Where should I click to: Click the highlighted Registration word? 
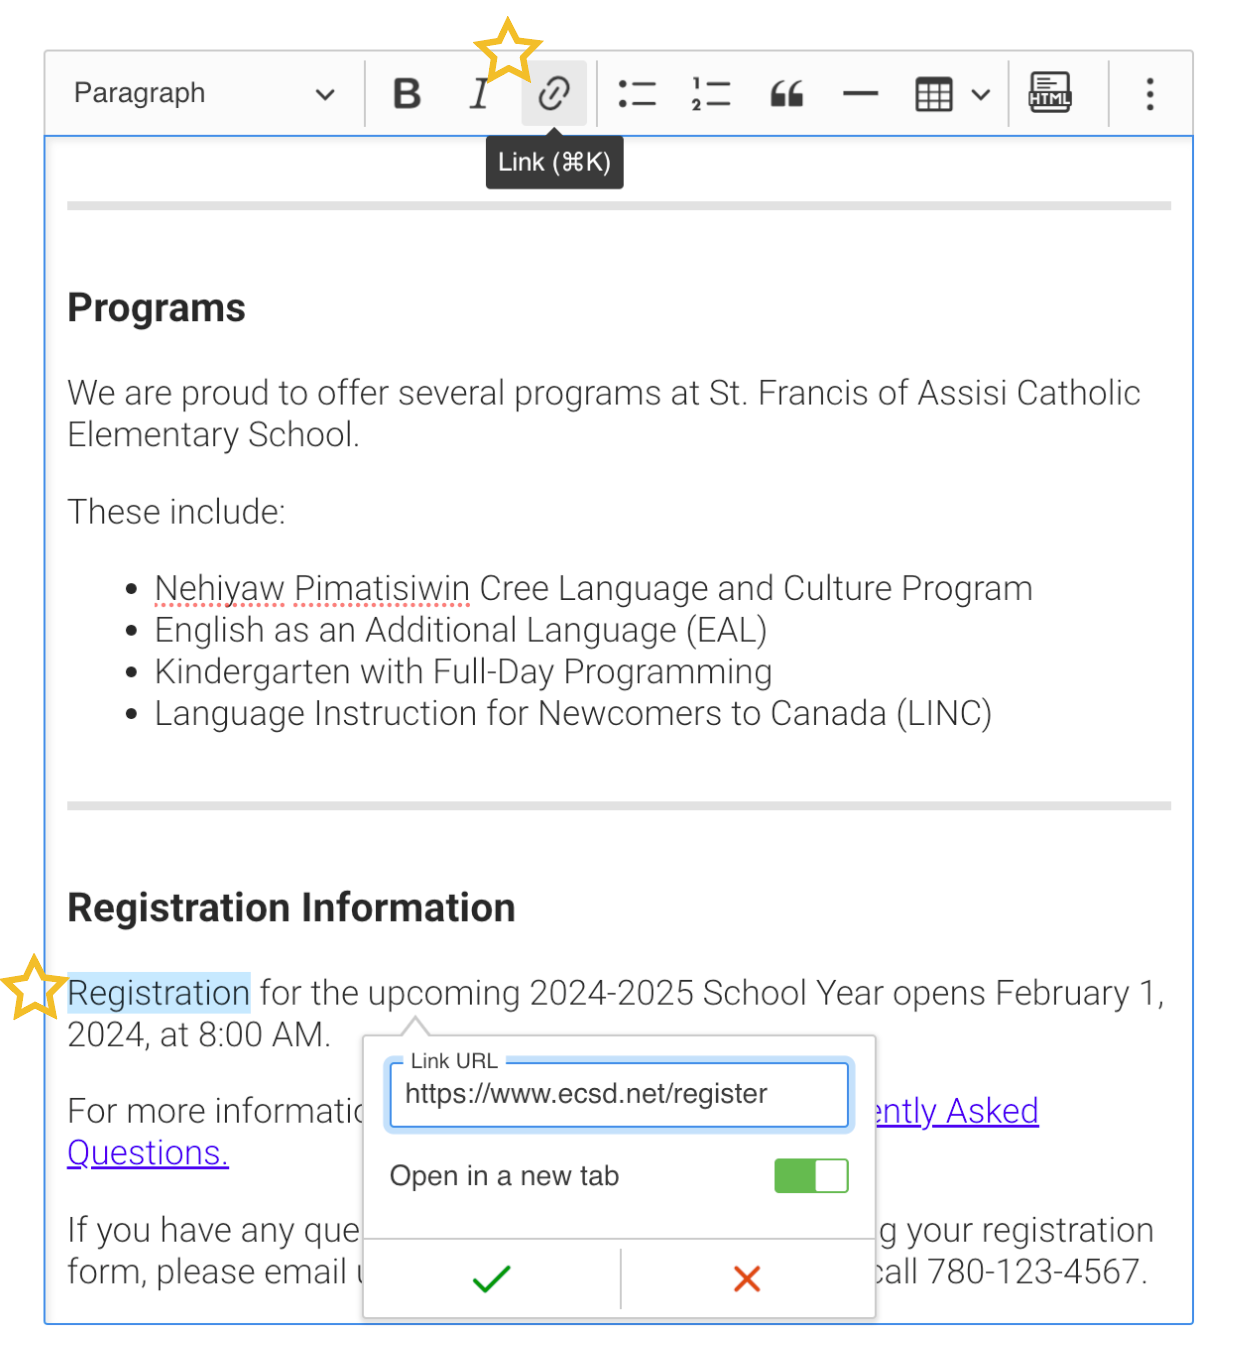point(158,993)
